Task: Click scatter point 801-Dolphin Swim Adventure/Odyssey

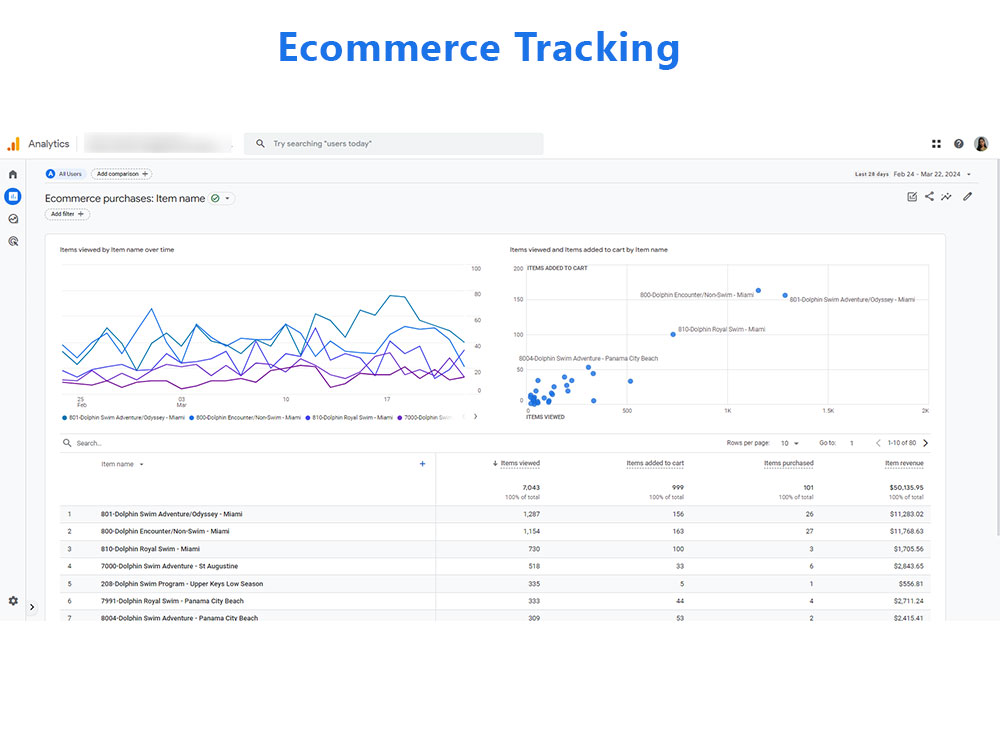Action: click(785, 295)
